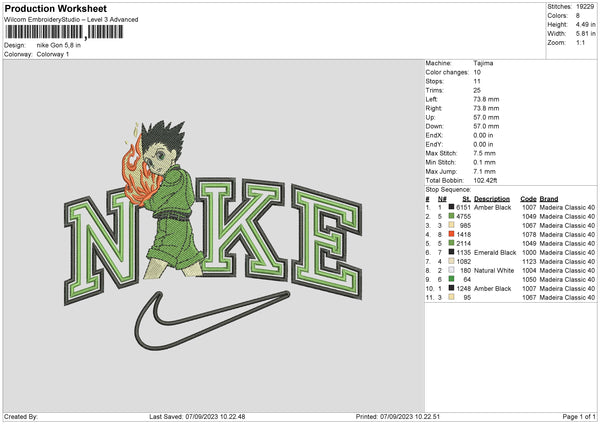600x424 pixels.
Task: Select the N# column header
Action: pos(442,199)
